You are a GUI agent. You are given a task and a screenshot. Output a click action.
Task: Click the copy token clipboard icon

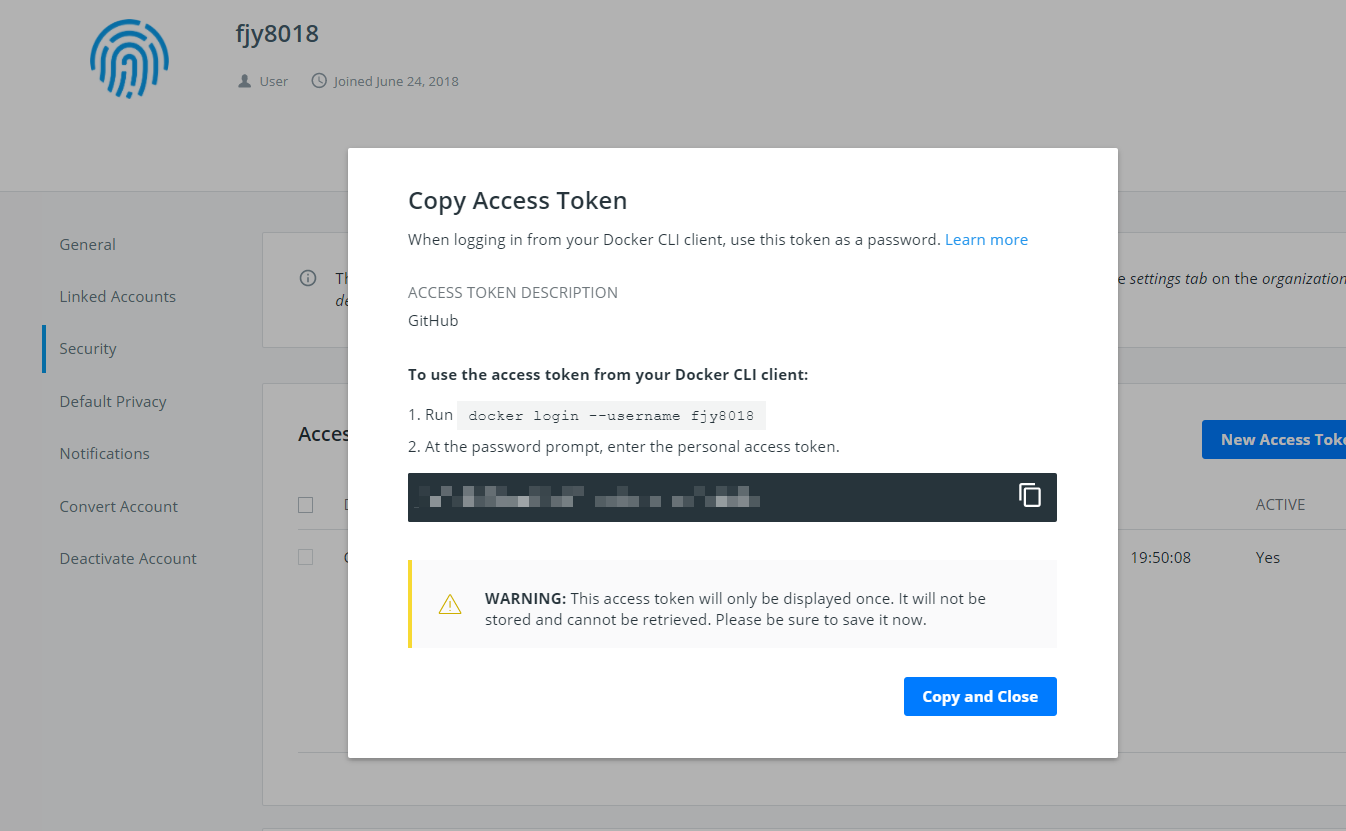click(1030, 495)
